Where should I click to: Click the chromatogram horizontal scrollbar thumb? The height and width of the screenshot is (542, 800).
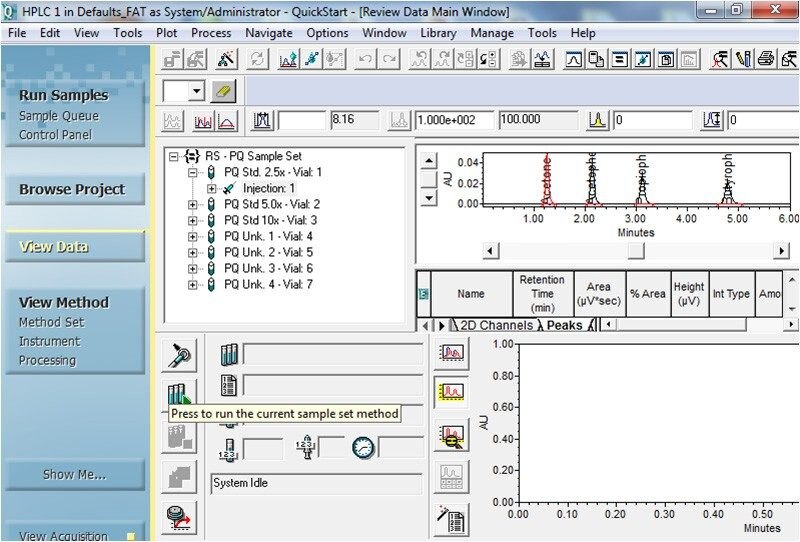(636, 251)
